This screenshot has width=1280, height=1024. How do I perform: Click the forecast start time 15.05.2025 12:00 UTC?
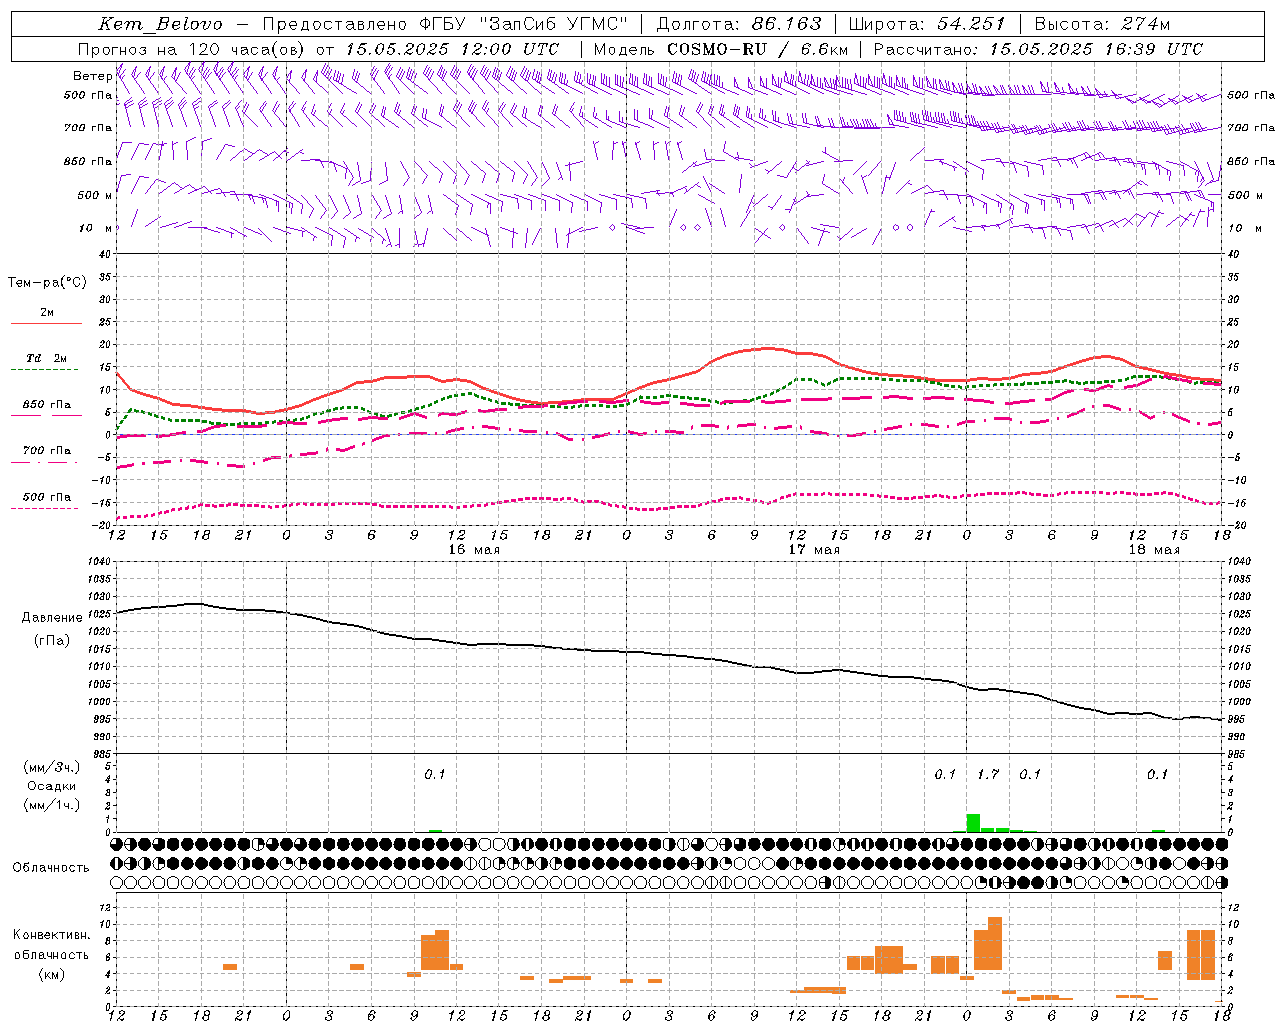[x=451, y=49]
